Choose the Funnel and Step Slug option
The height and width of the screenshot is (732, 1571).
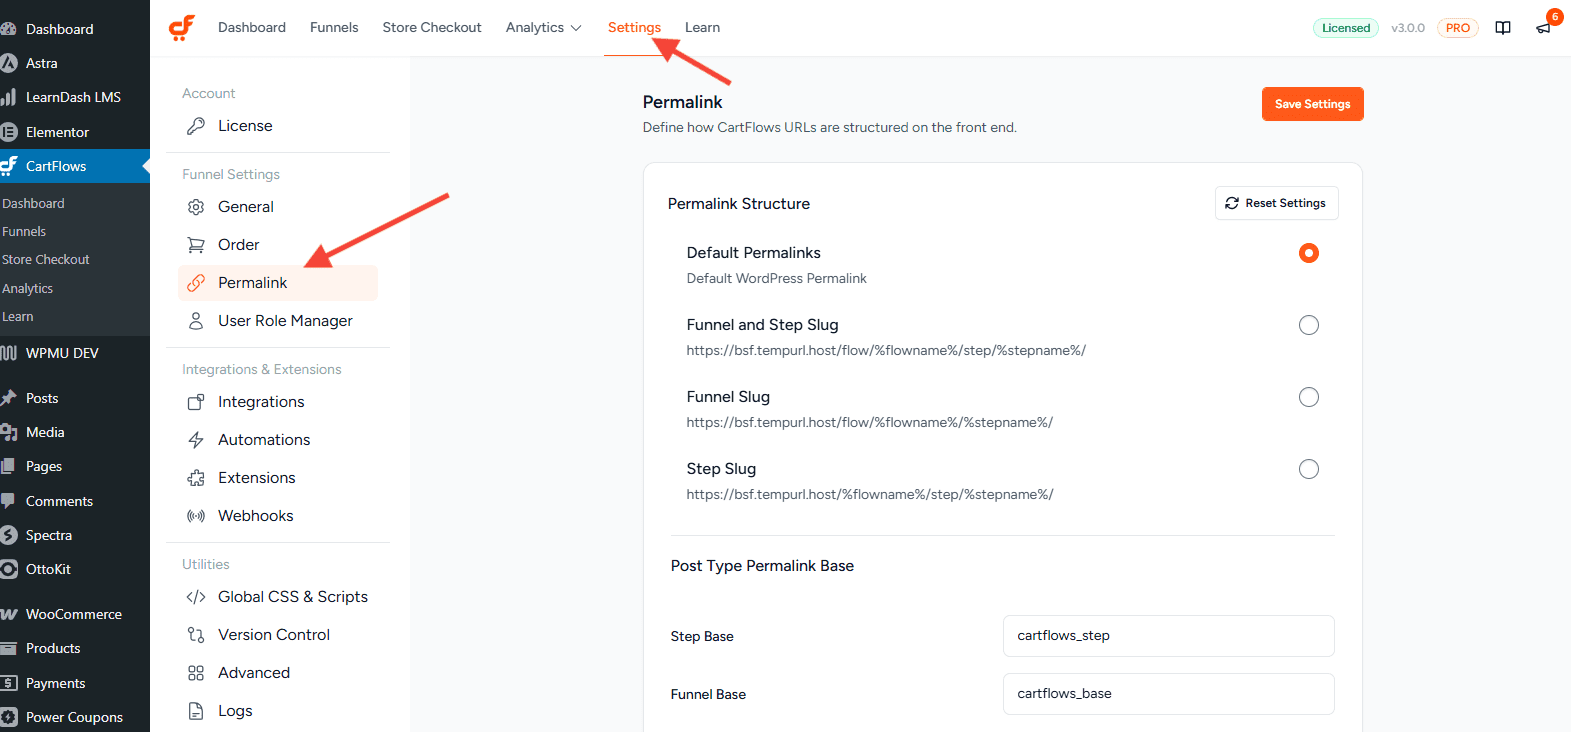(1308, 325)
